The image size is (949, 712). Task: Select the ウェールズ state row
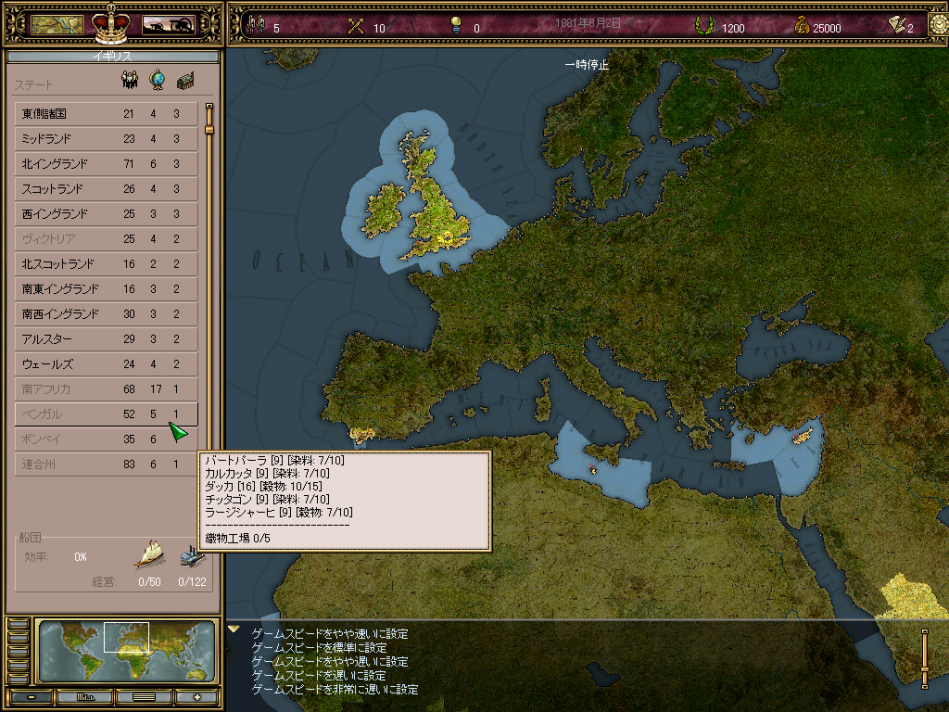pyautogui.click(x=106, y=364)
